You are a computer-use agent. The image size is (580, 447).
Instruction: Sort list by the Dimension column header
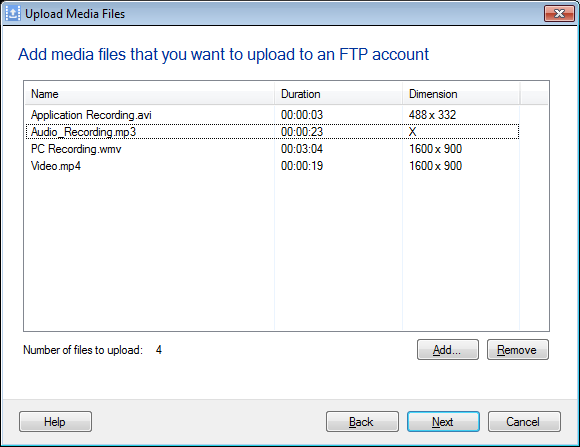coord(461,94)
